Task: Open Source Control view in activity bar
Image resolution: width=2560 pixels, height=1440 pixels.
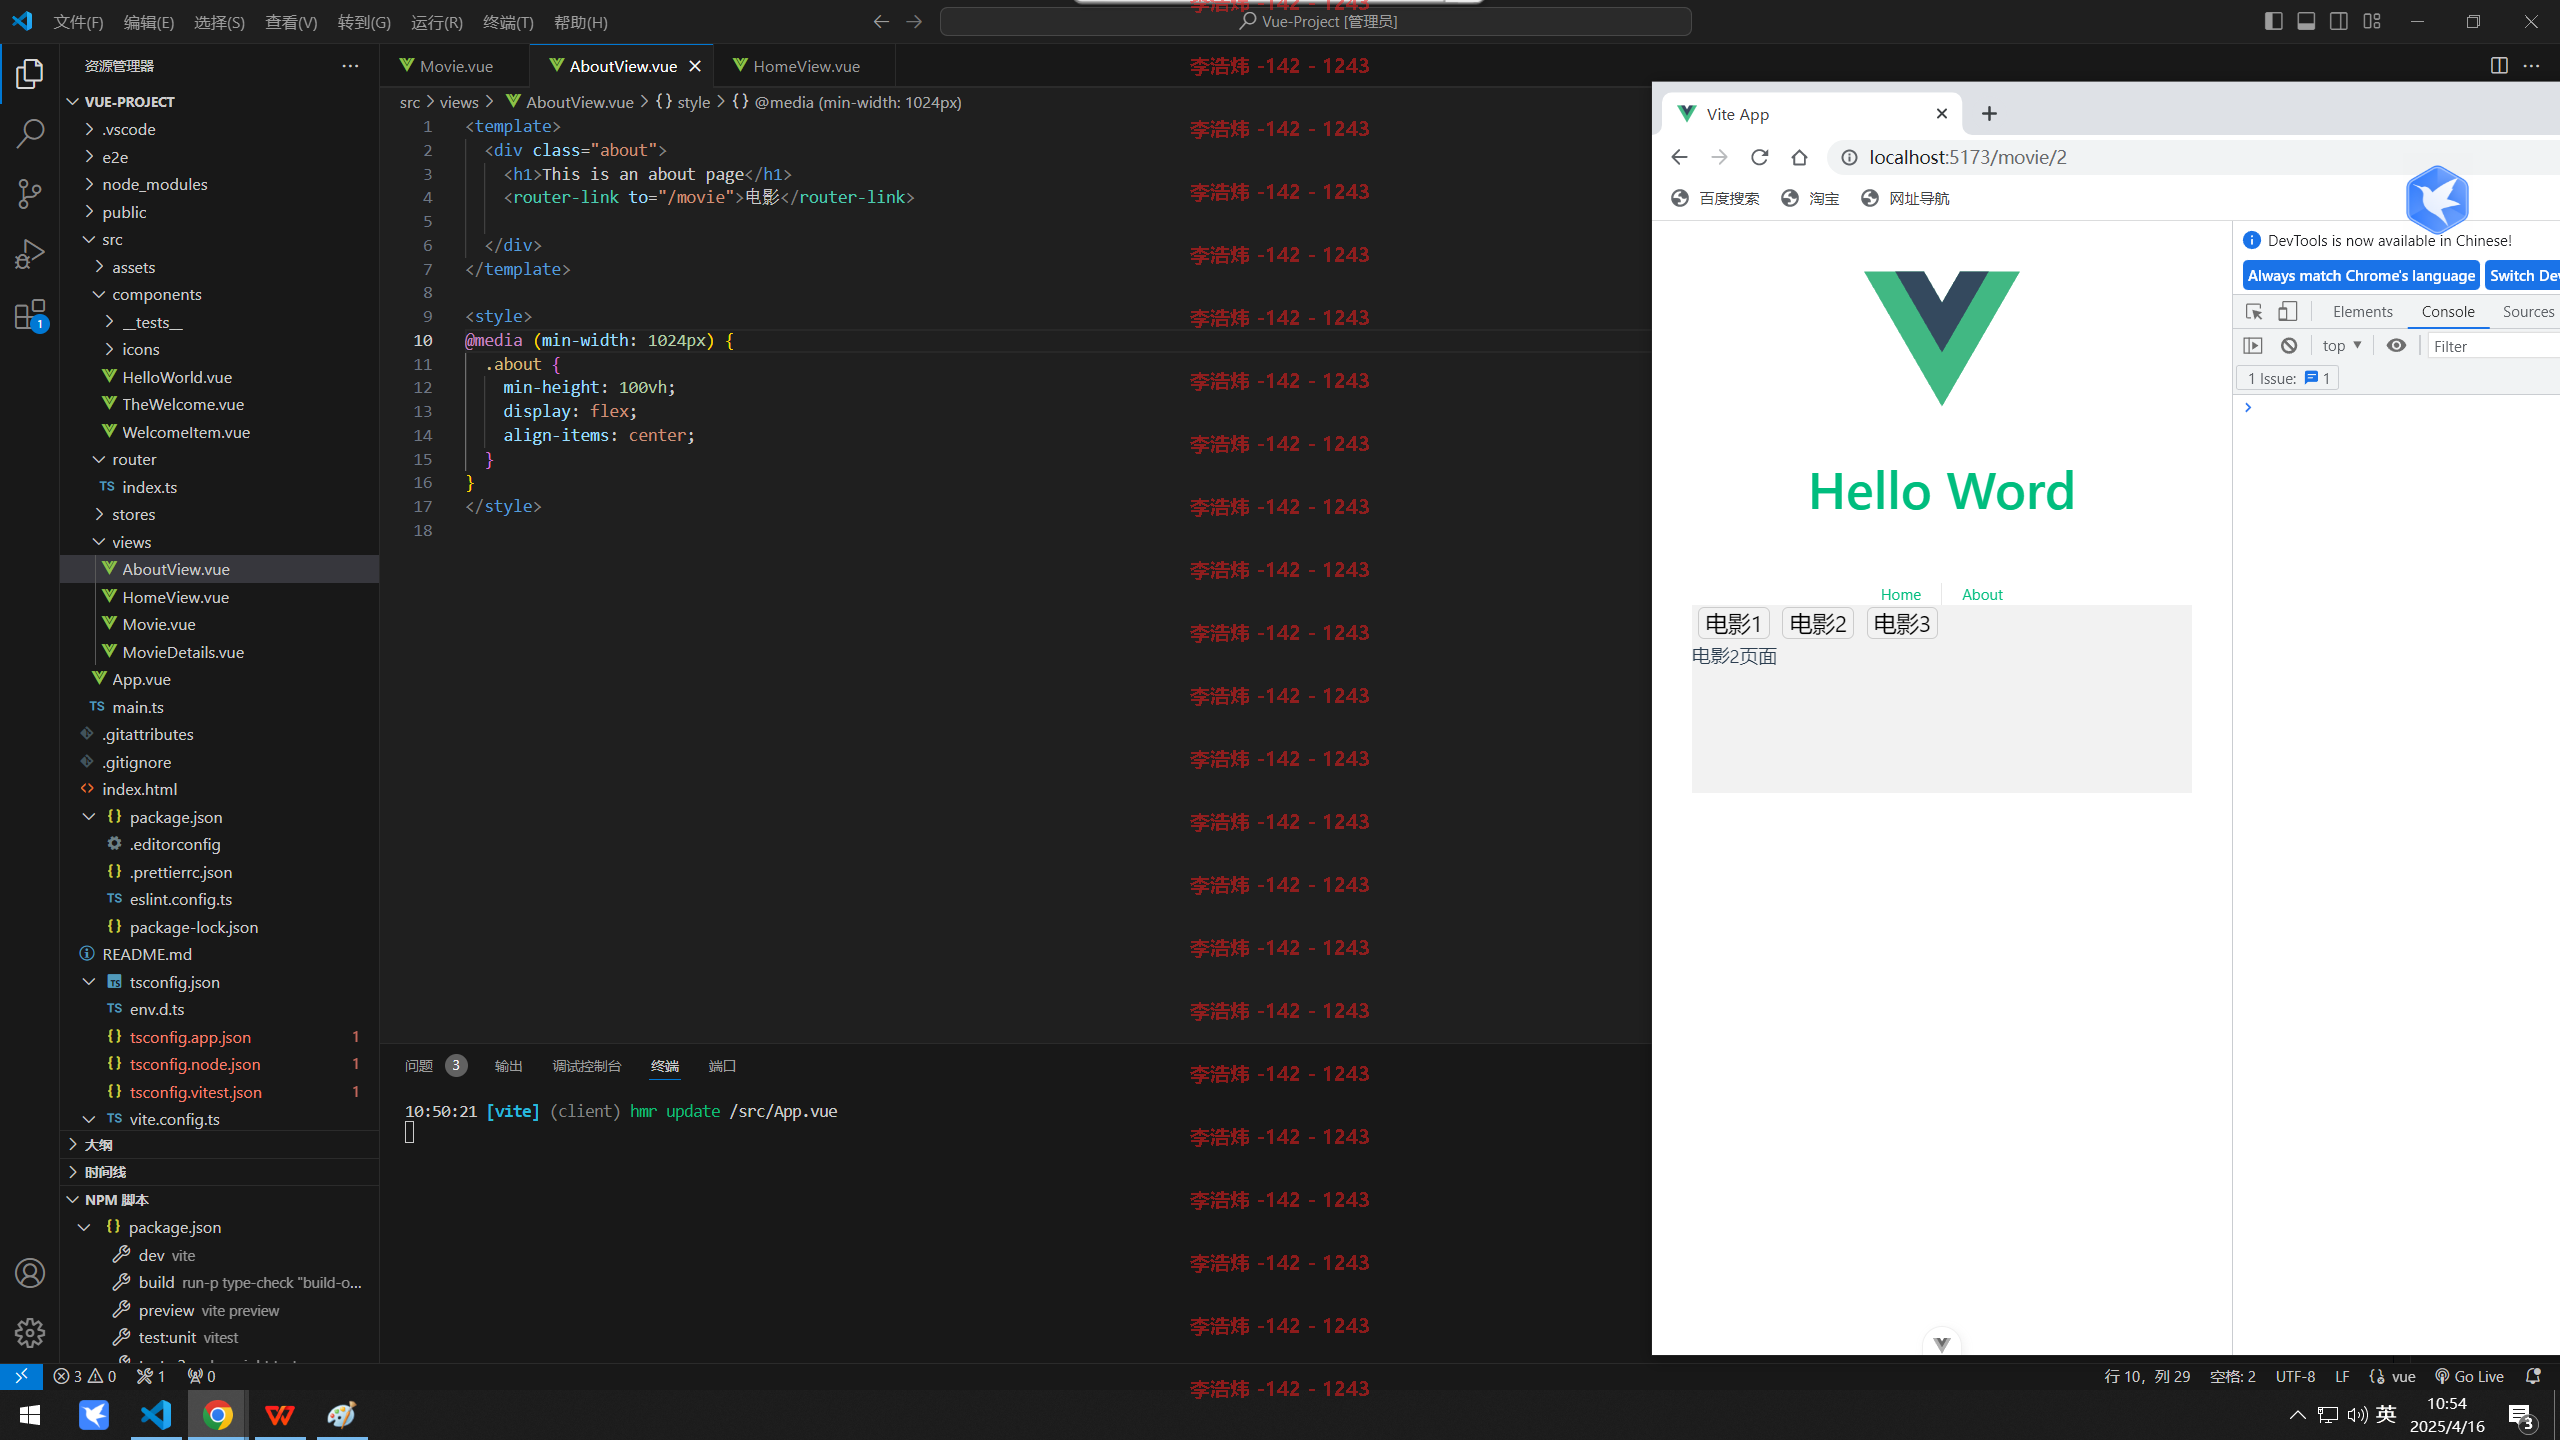Action: click(30, 194)
